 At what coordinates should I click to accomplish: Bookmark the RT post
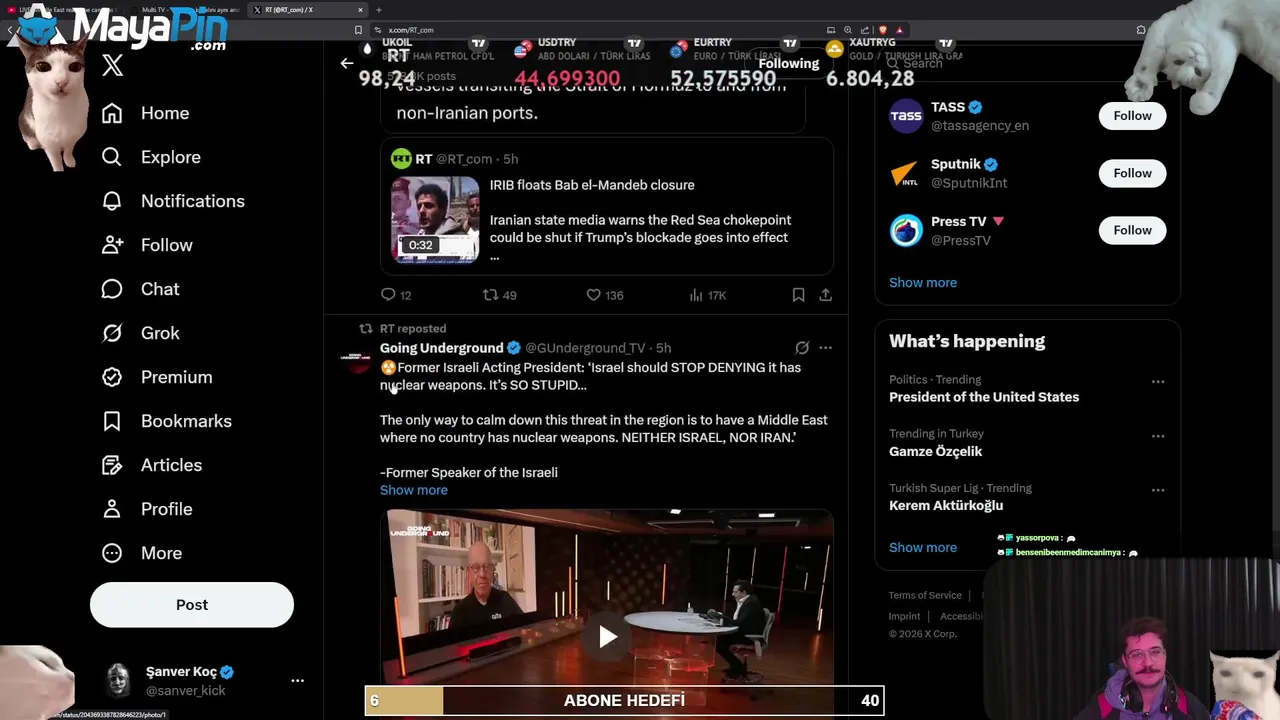pos(798,295)
